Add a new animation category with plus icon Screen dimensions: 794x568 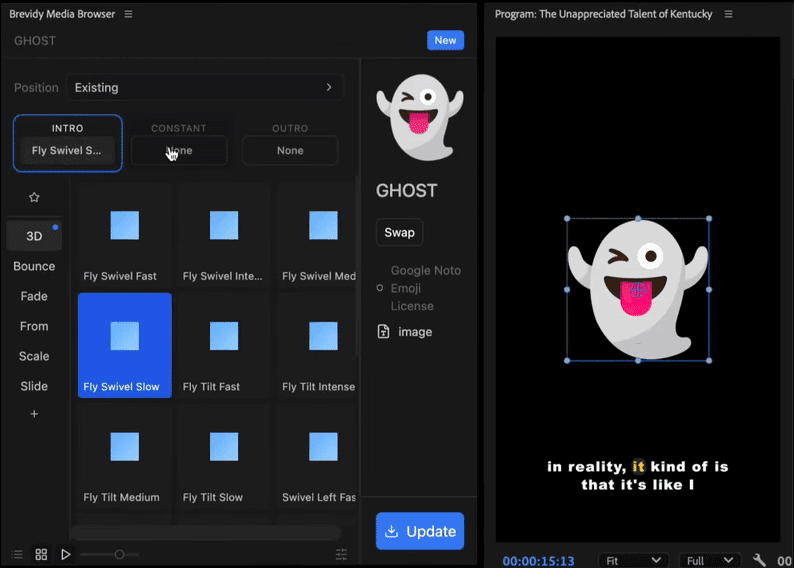pyautogui.click(x=34, y=414)
